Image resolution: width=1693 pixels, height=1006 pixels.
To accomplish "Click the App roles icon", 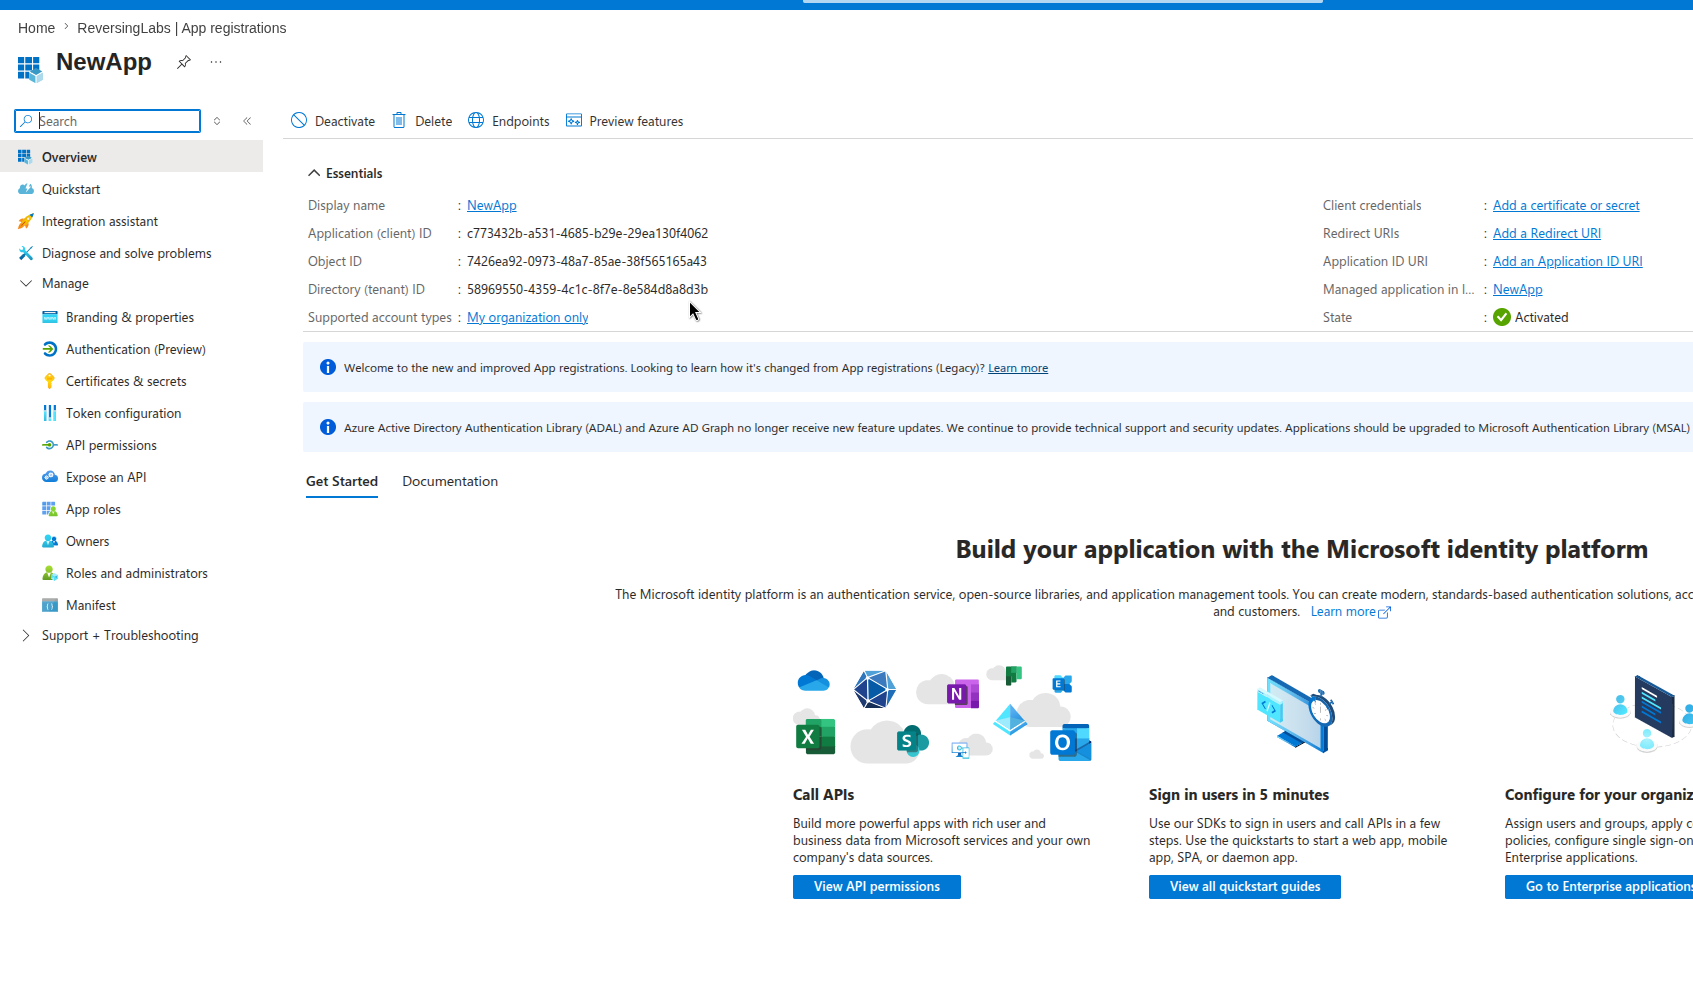I will pos(50,509).
